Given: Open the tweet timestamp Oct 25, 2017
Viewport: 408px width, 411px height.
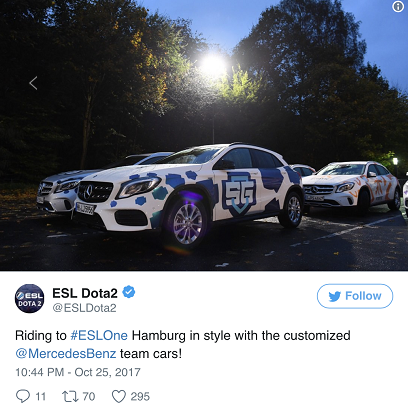Looking at the screenshot, I should 78,372.
